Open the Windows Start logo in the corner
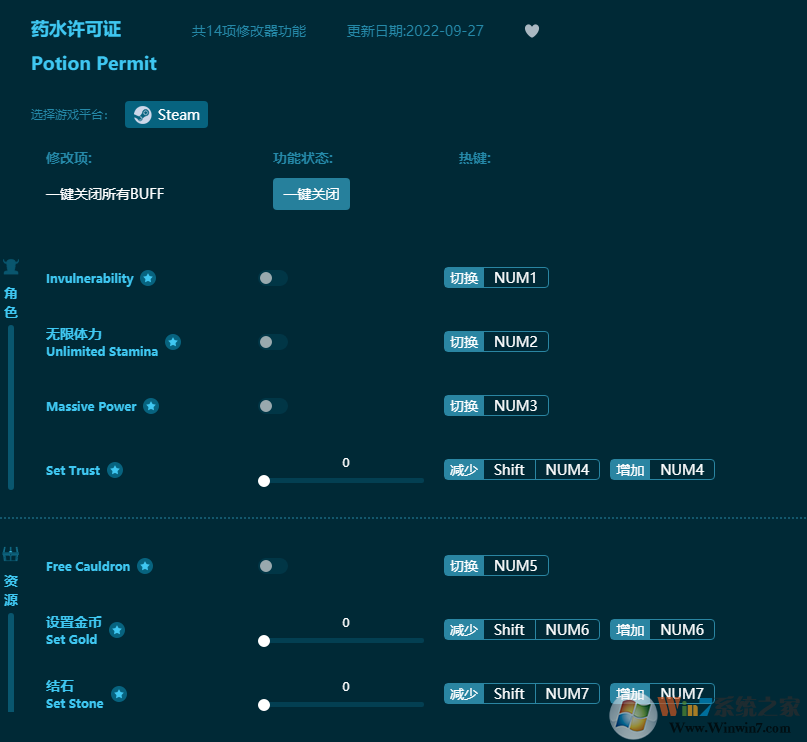 pyautogui.click(x=632, y=716)
